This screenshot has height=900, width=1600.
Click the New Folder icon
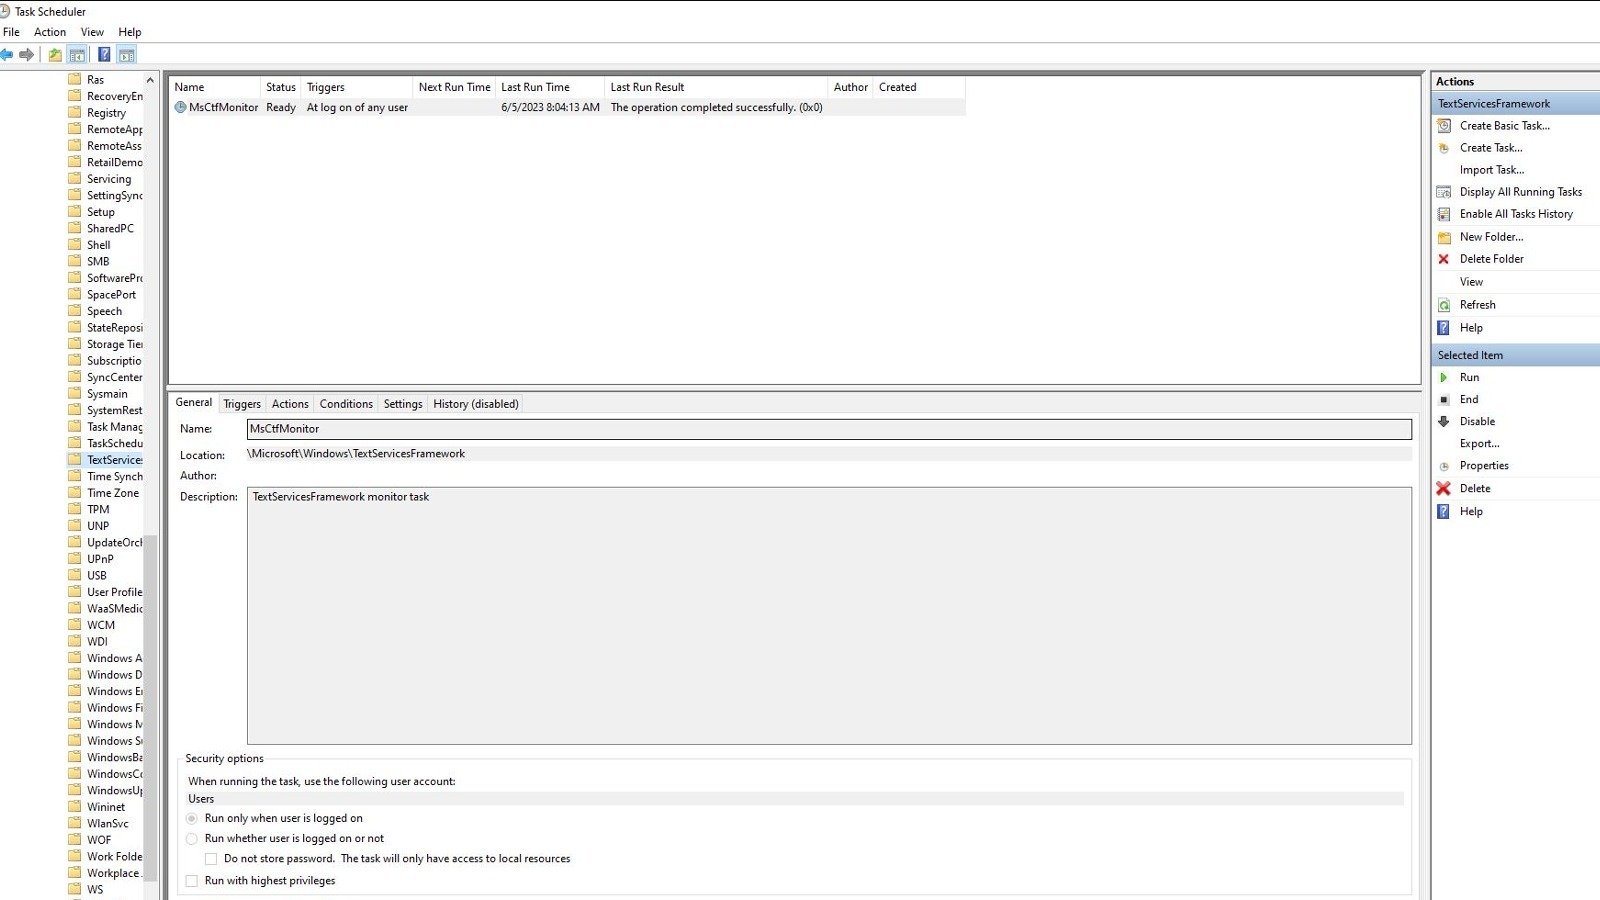point(1444,236)
